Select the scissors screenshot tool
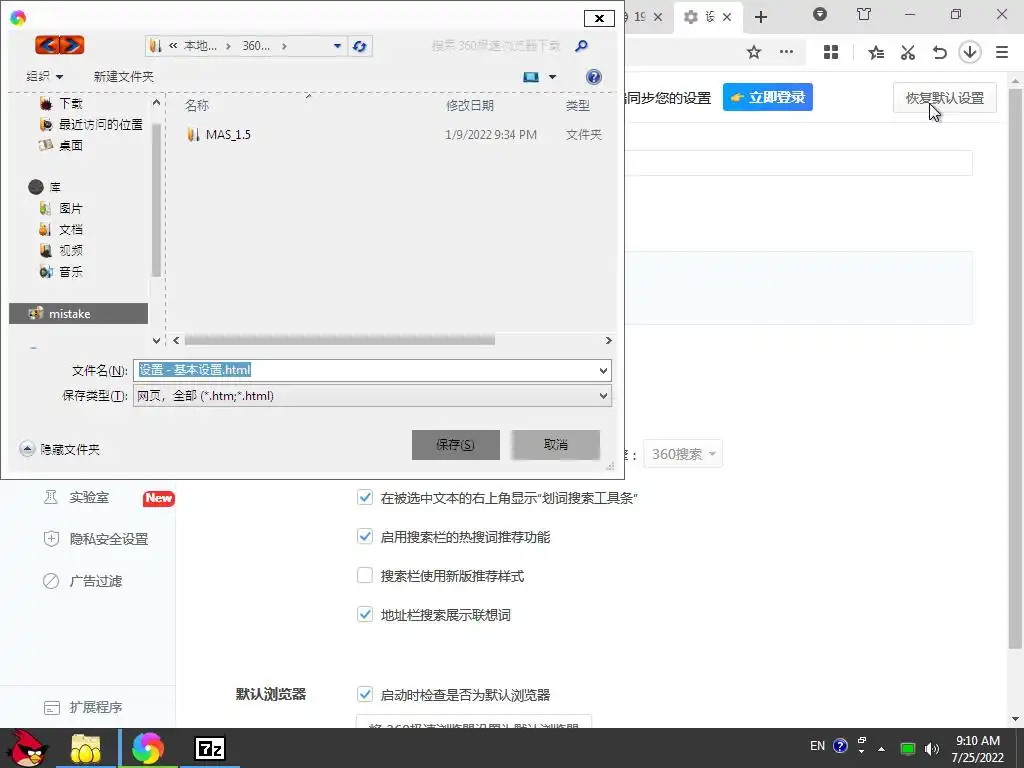The image size is (1024, 768). [x=908, y=52]
